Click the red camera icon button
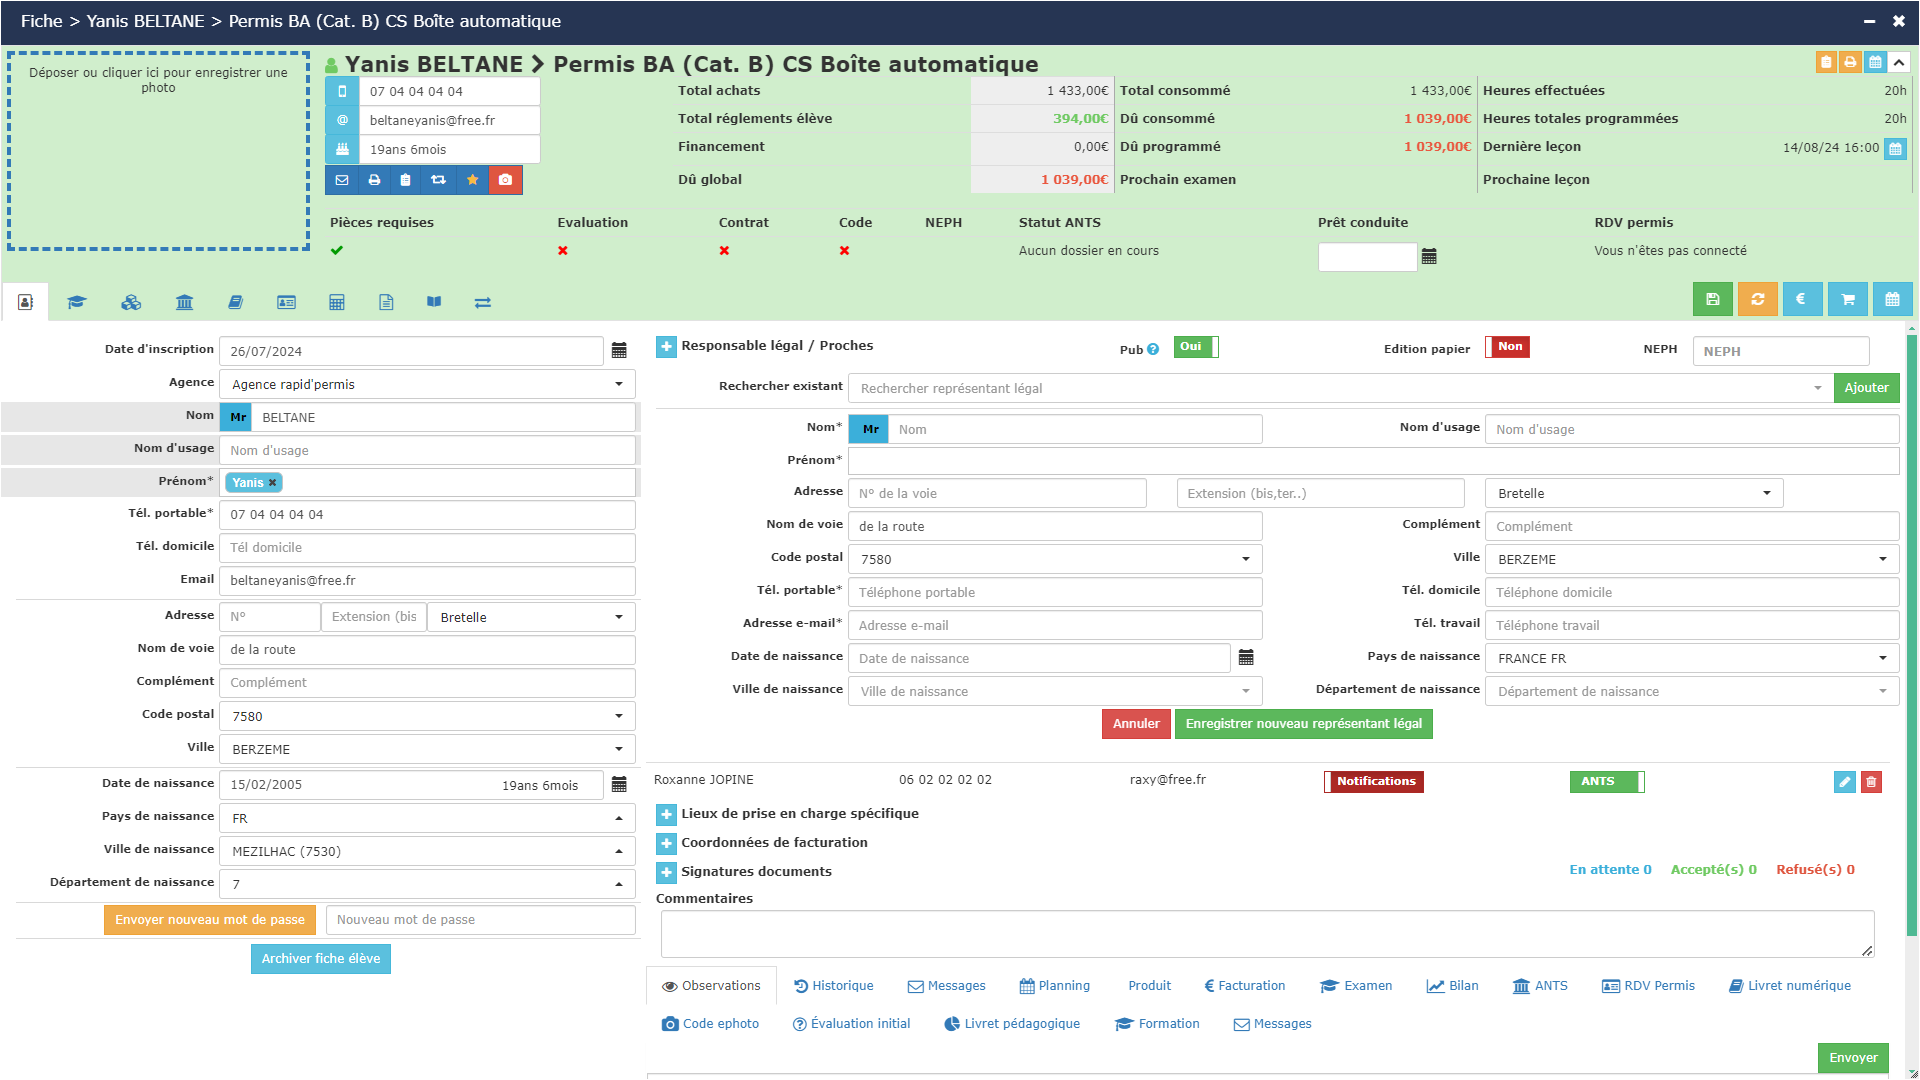 tap(505, 180)
